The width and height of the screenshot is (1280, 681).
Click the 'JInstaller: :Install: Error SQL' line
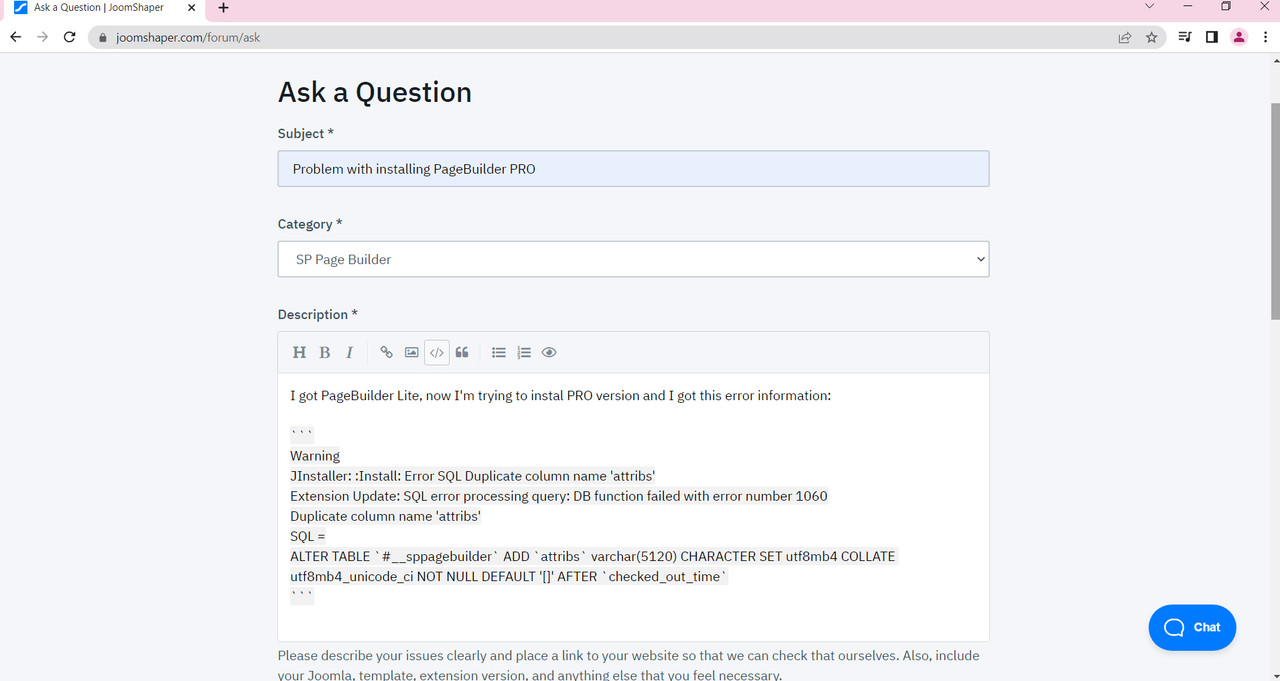tap(473, 476)
